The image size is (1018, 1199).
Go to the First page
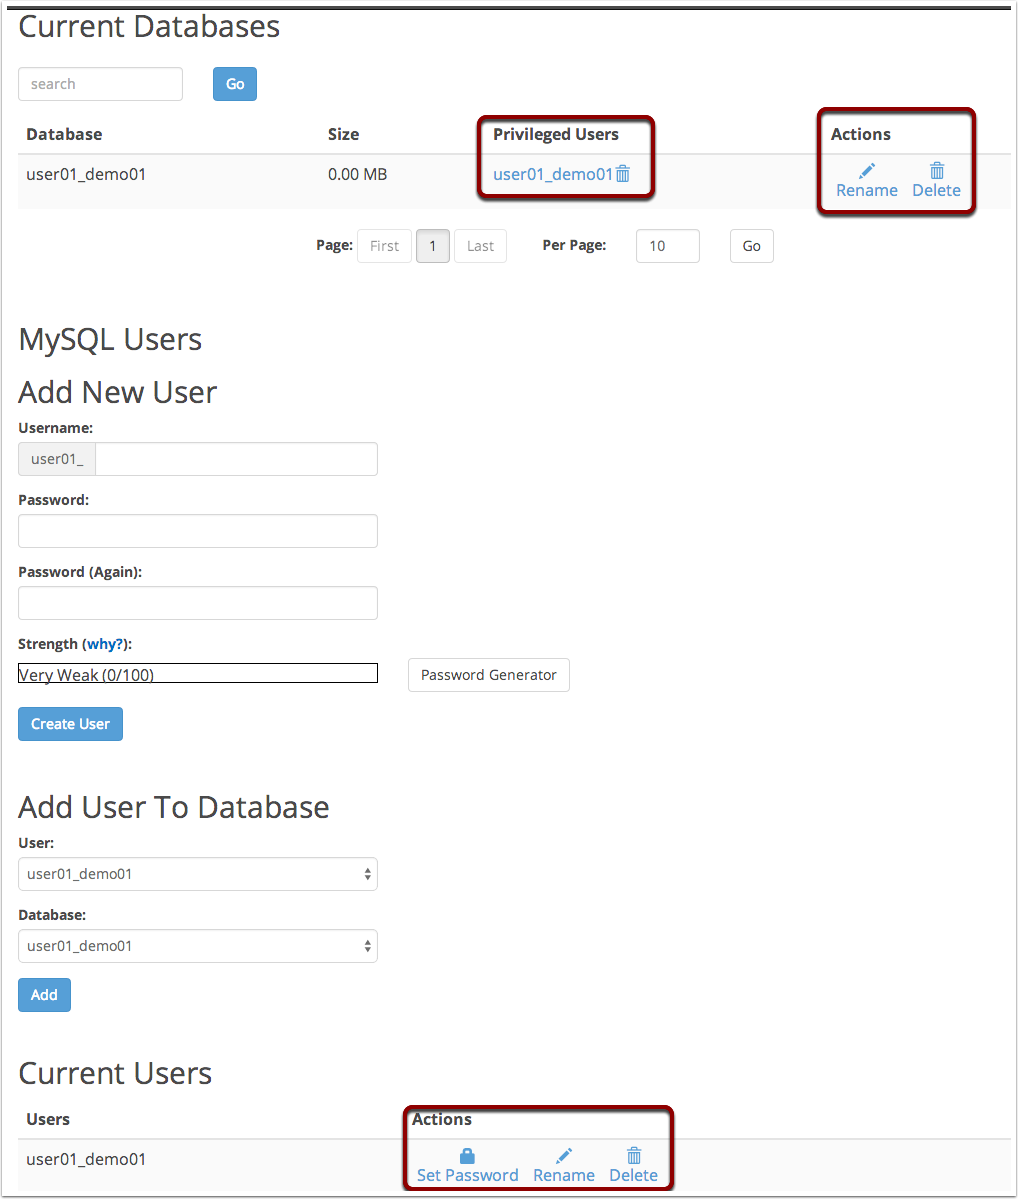(x=385, y=246)
